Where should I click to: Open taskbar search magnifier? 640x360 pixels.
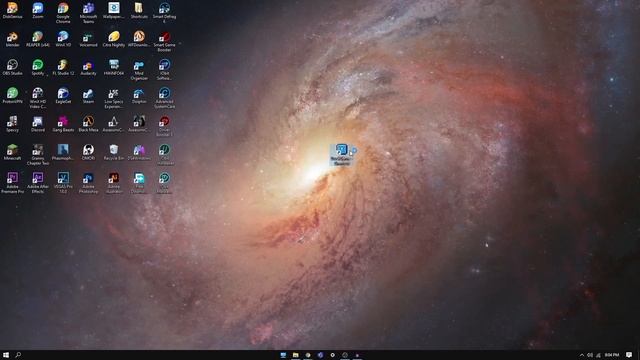tap(18, 355)
